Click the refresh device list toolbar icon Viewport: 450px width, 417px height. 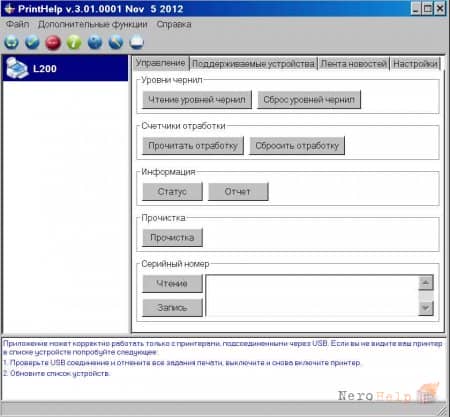11,42
